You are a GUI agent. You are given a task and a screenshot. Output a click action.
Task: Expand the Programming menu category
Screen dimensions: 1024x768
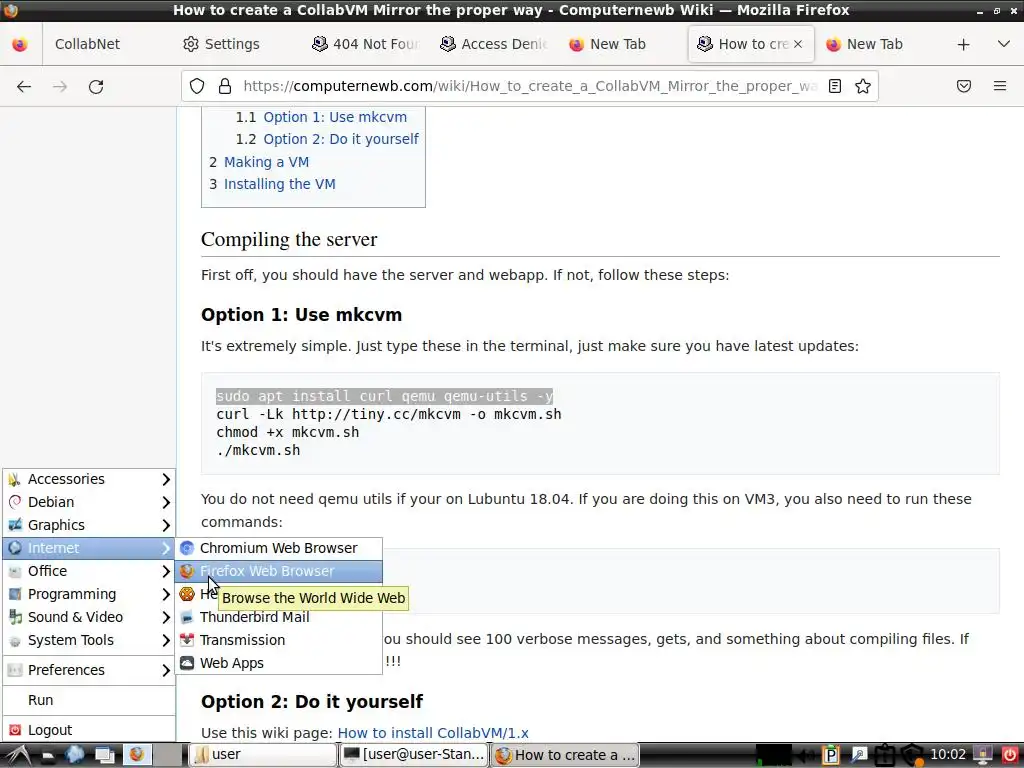pos(89,594)
